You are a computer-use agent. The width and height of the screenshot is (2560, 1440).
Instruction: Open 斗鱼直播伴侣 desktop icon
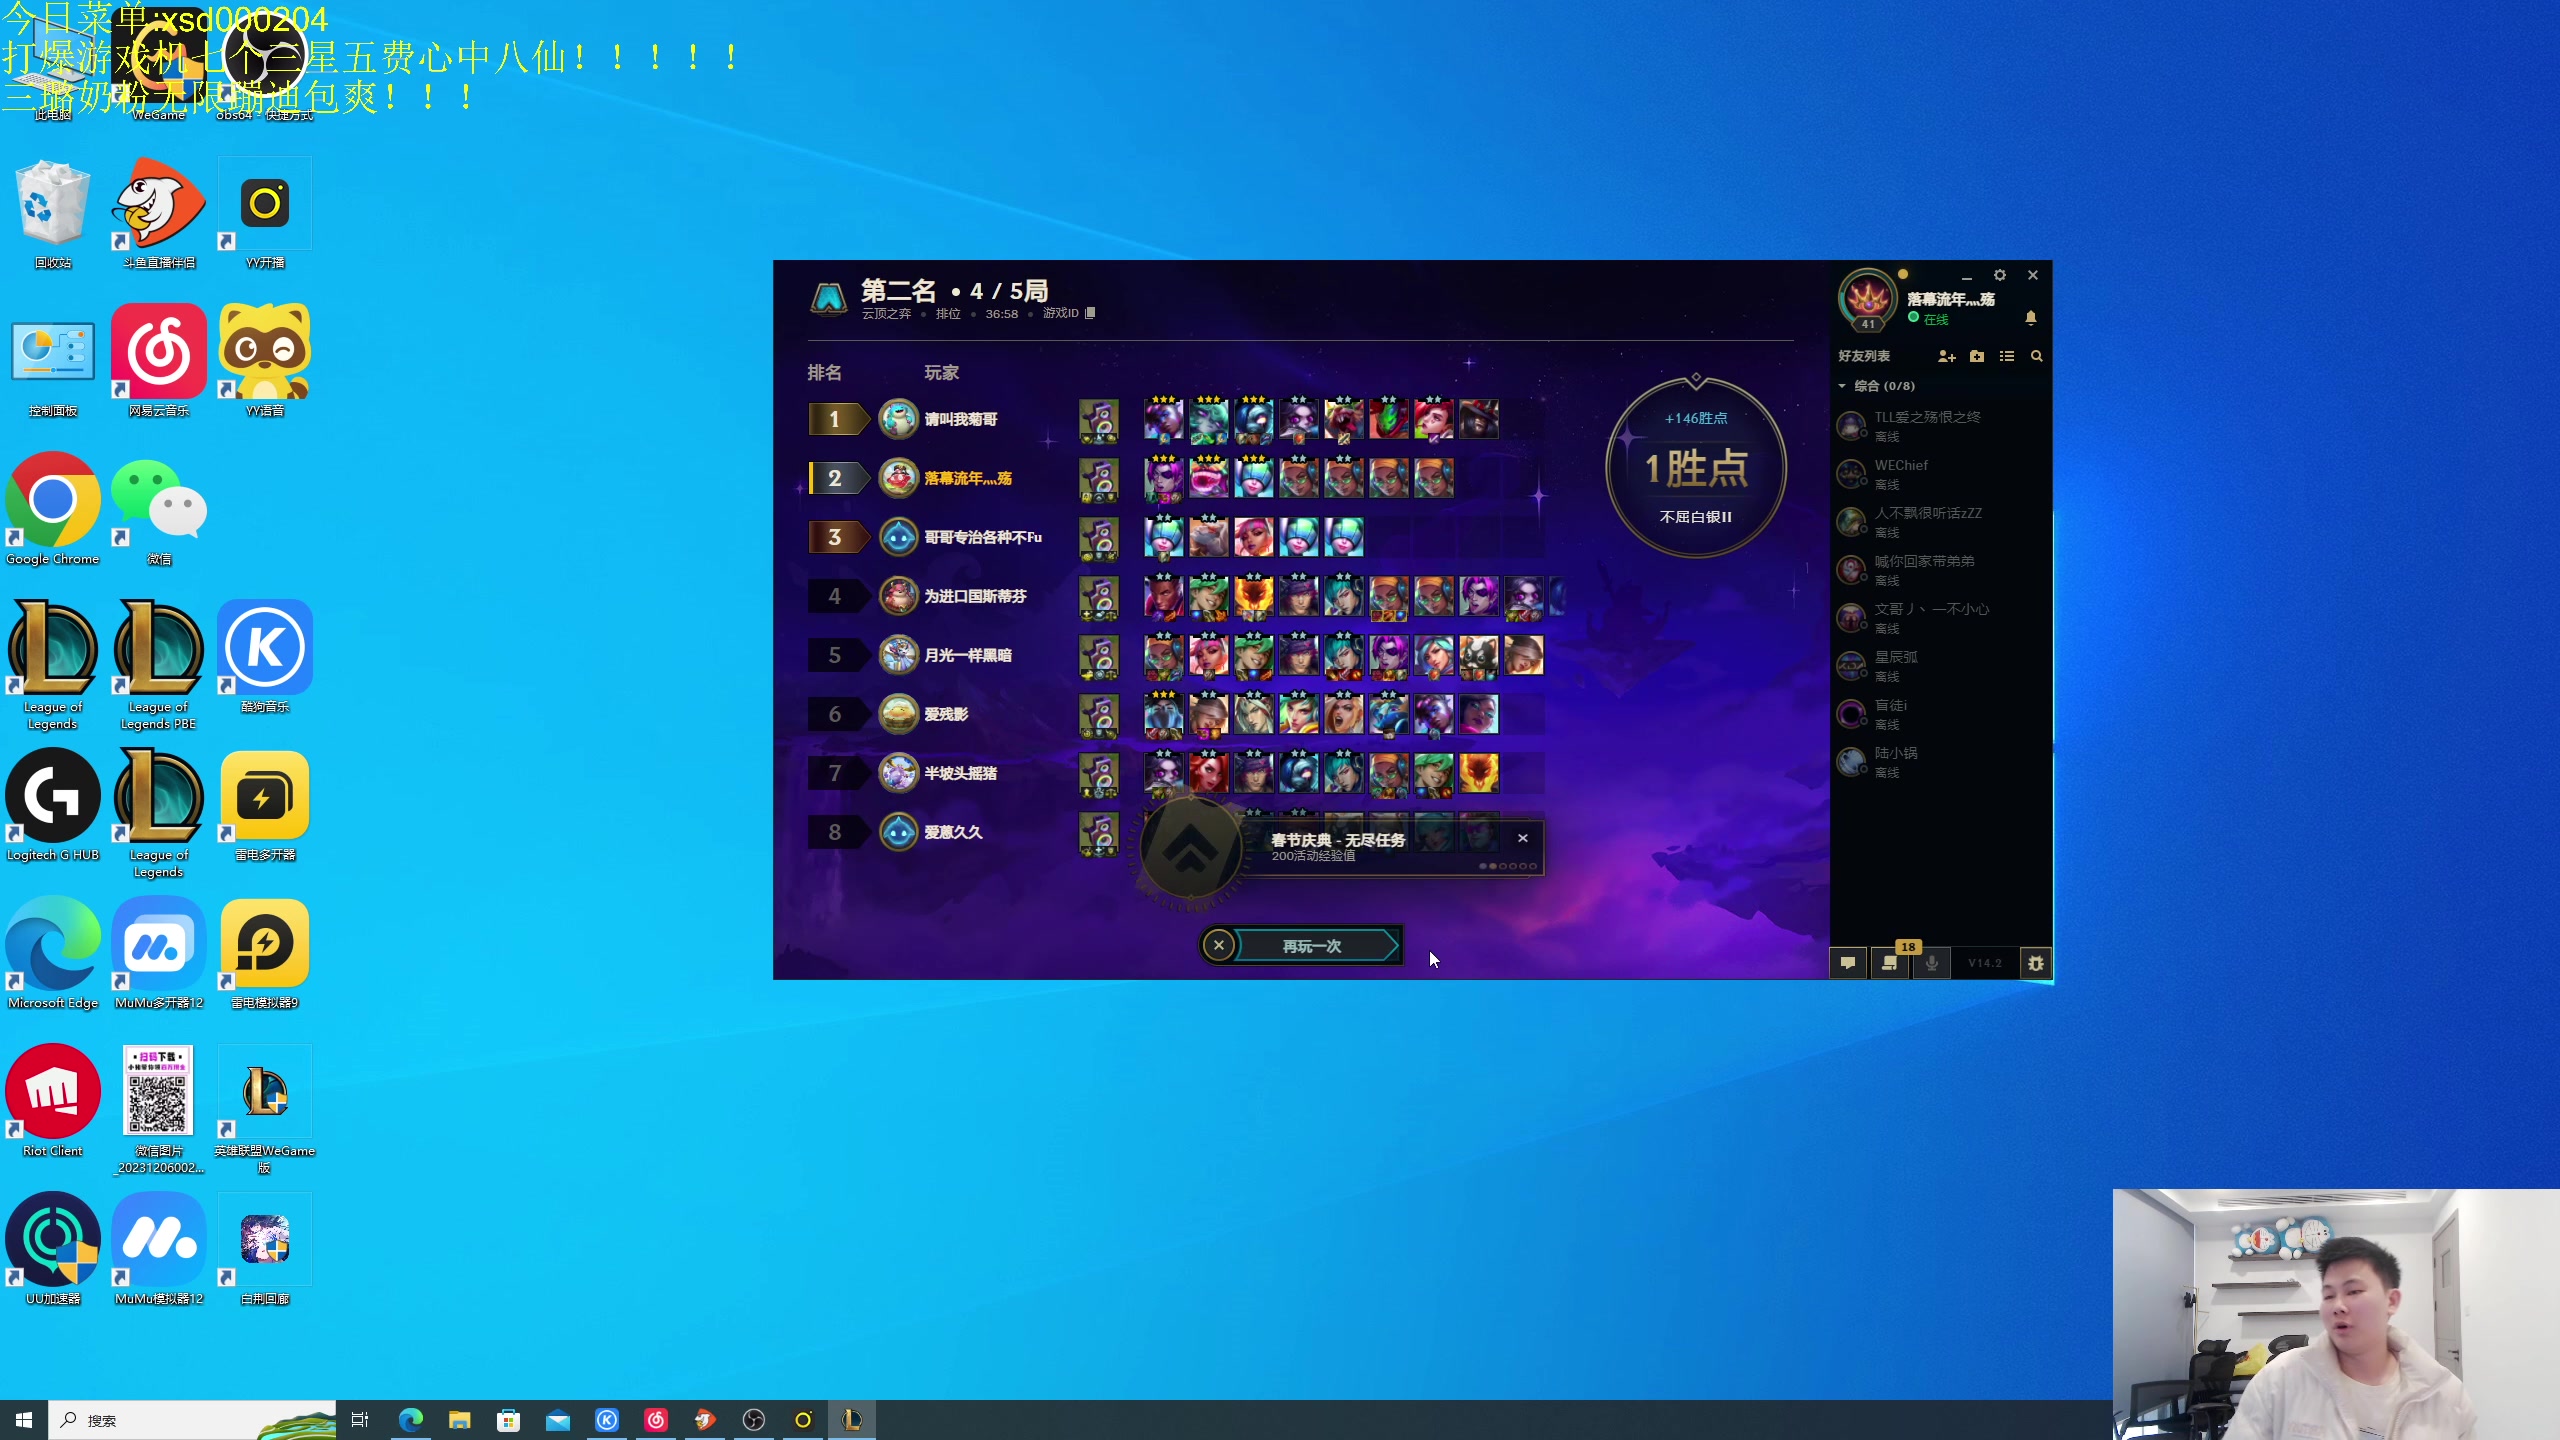[x=159, y=214]
